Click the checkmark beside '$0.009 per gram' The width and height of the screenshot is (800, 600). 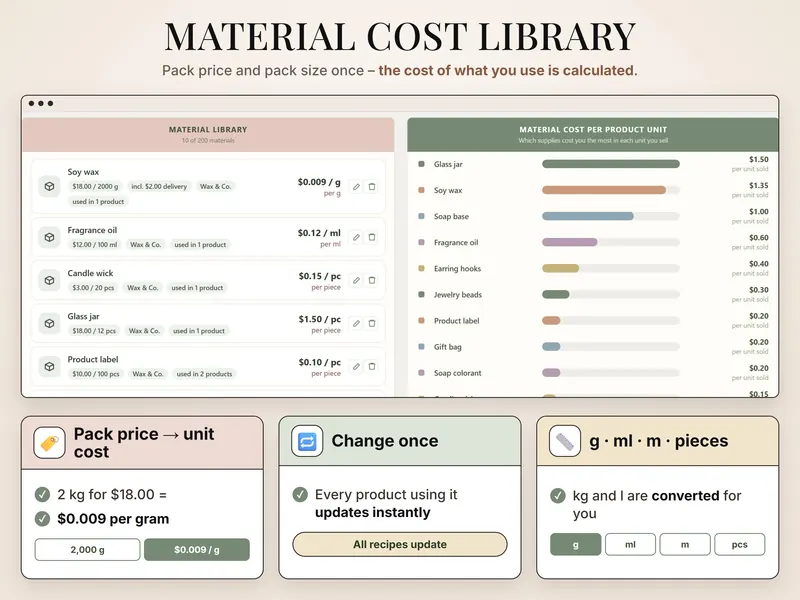pos(42,519)
